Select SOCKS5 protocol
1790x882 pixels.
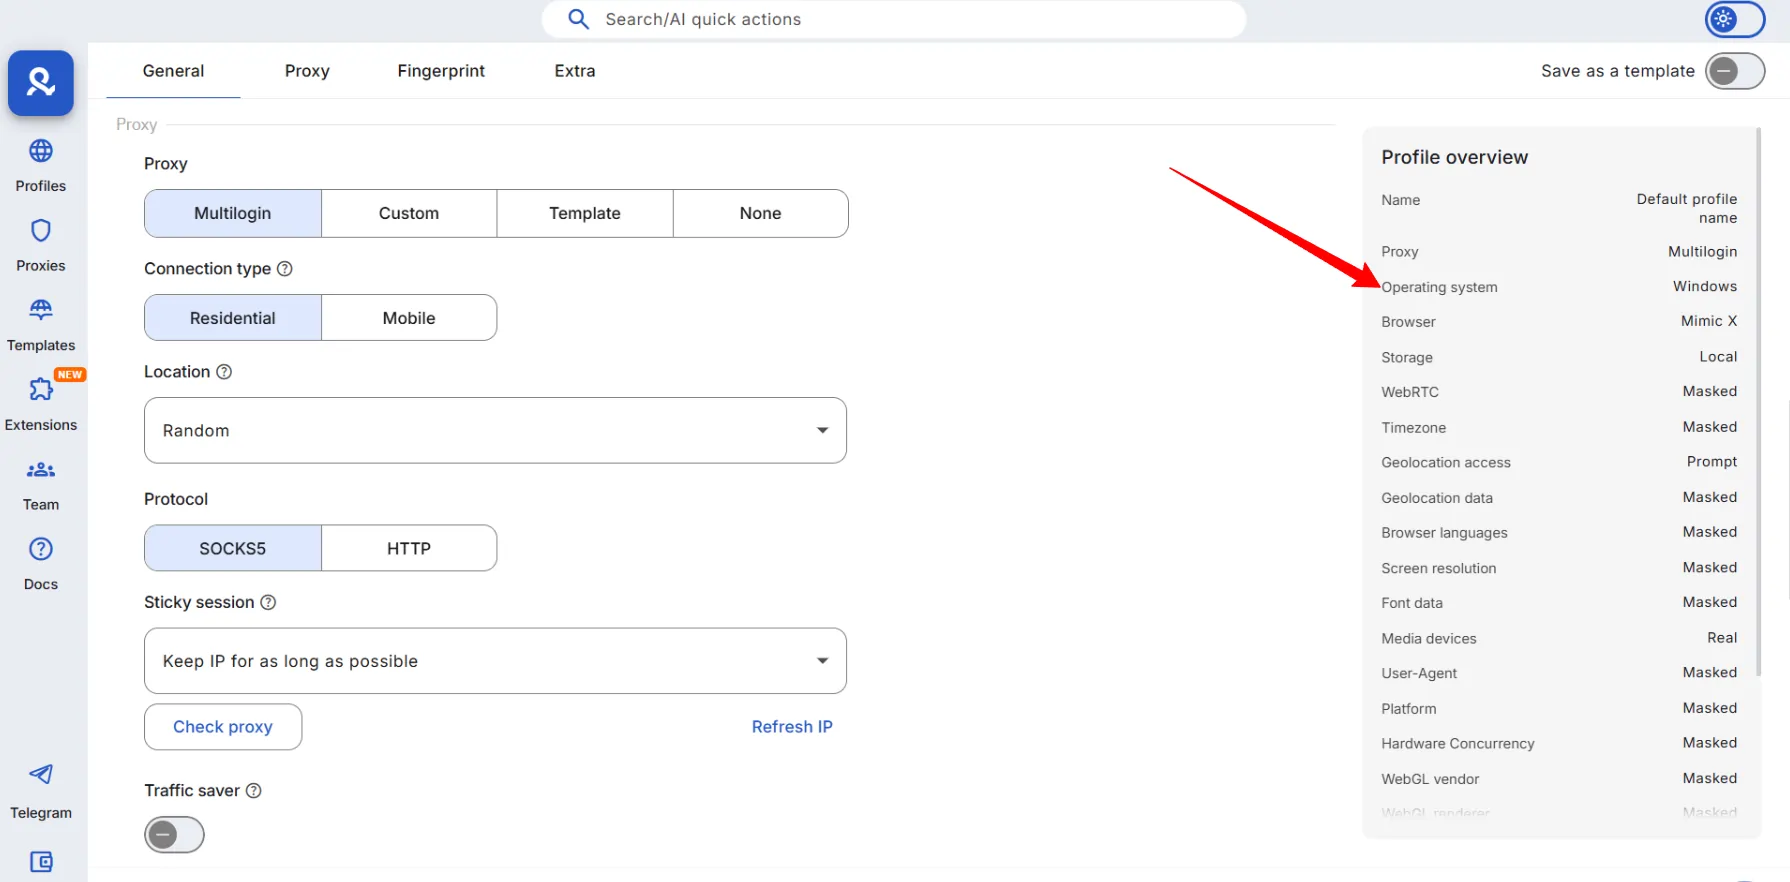[233, 548]
